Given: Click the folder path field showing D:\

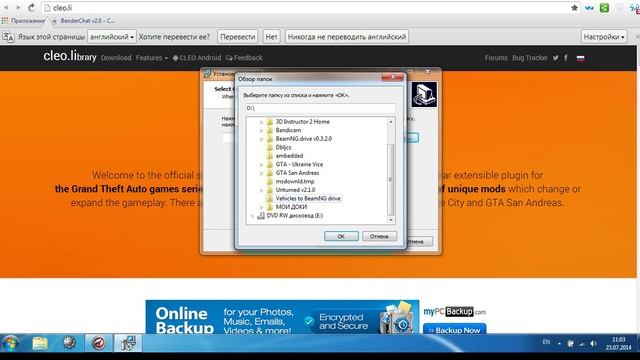Looking at the screenshot, I should (x=320, y=108).
